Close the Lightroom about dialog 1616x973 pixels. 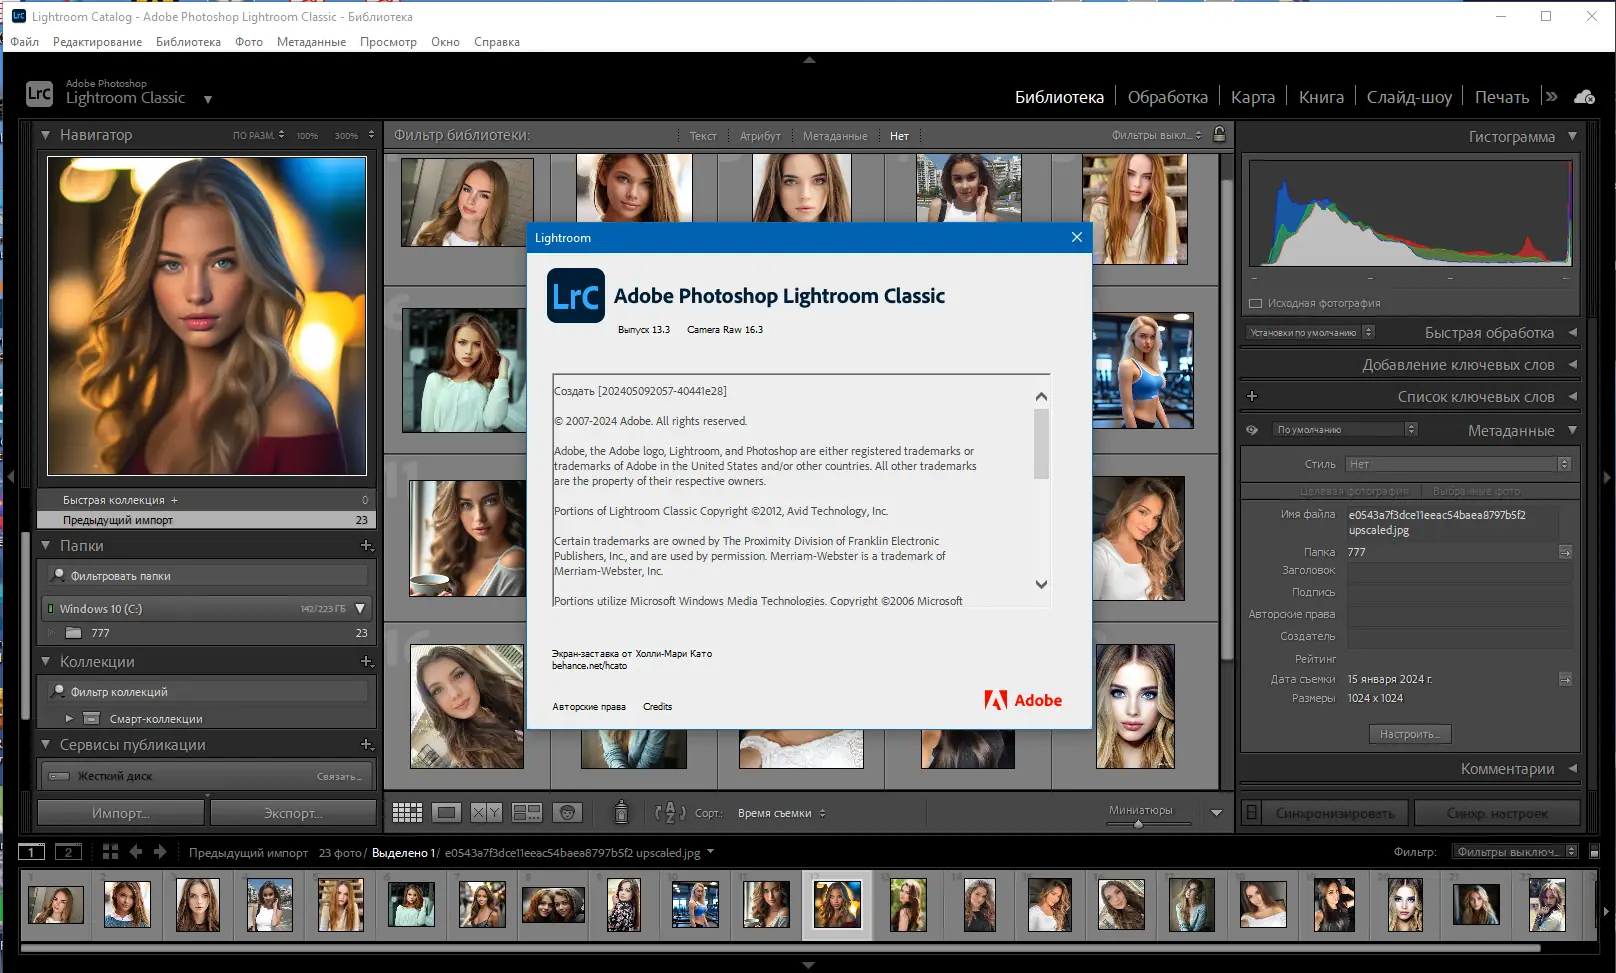tap(1077, 237)
